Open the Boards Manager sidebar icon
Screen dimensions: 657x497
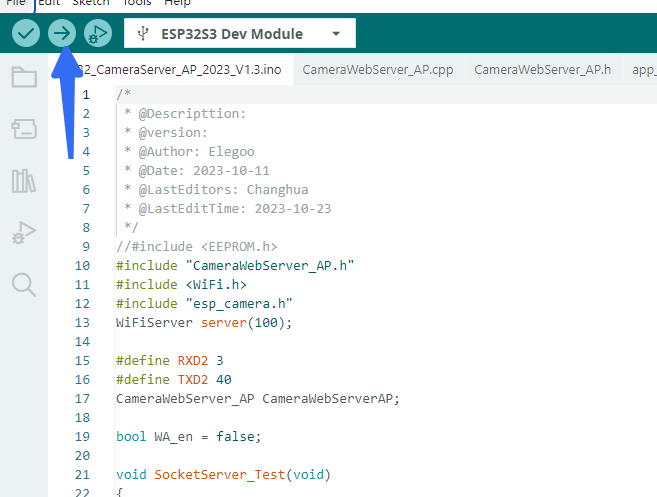[24, 129]
